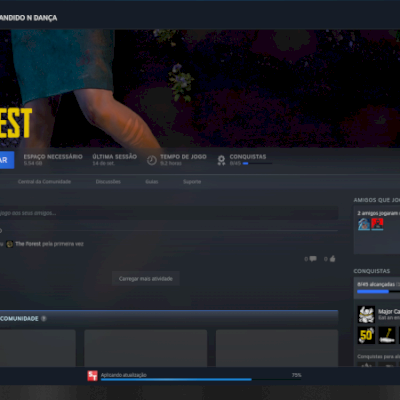Open the yellow 50 achievement icon
The width and height of the screenshot is (400, 400).
tap(366, 335)
